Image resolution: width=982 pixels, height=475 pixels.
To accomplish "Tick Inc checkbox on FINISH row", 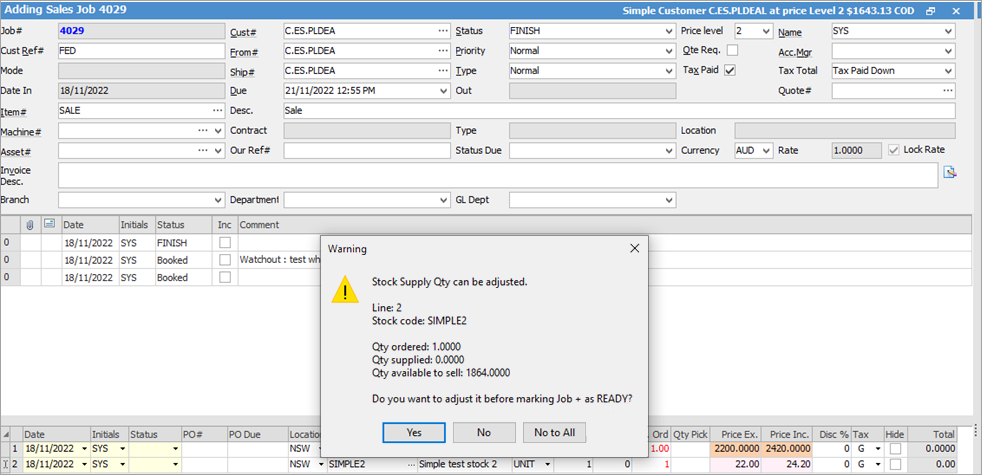I will (225, 243).
